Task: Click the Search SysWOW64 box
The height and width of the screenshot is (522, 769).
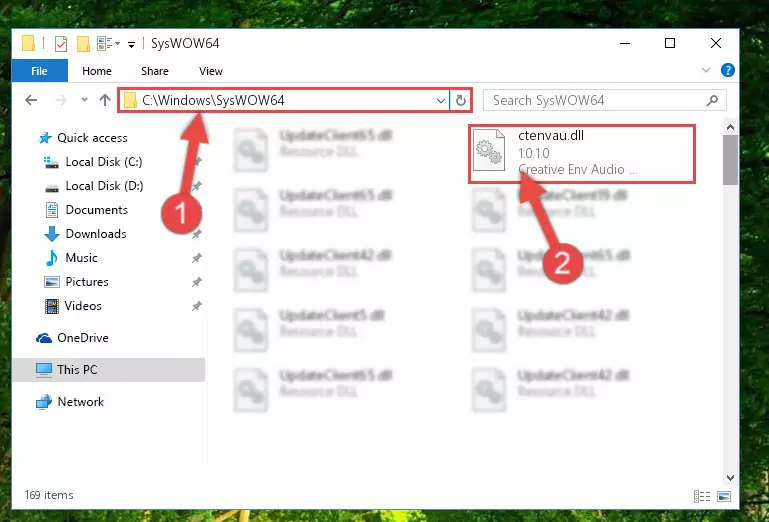Action: (605, 101)
